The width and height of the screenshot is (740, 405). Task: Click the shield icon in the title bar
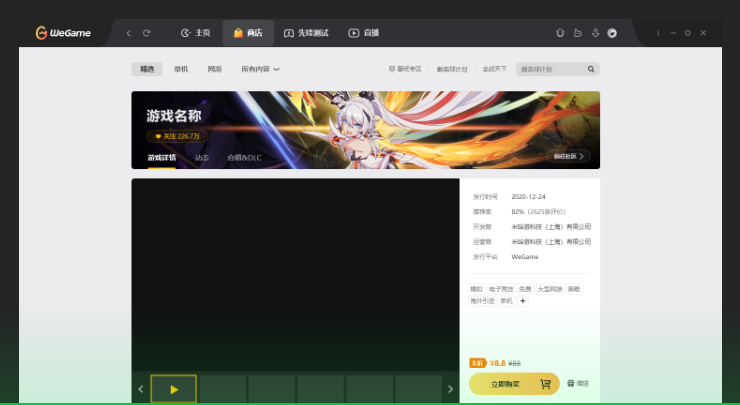coord(560,33)
